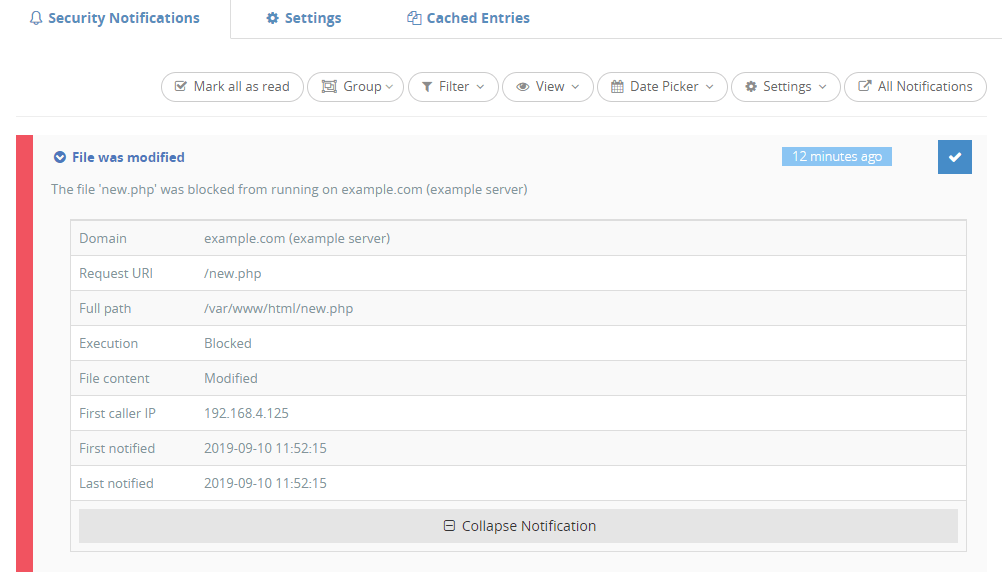Screen dimensions: 1002x584
Task: Click the eye icon in View button
Action: click(x=522, y=87)
